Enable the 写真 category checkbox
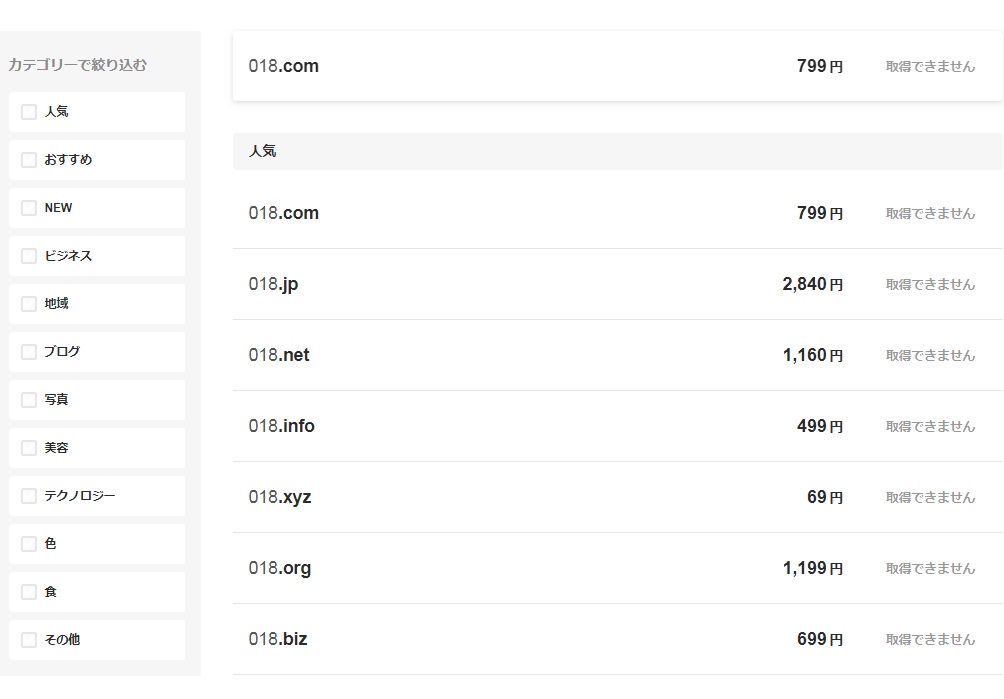The image size is (1004, 699). (x=29, y=400)
